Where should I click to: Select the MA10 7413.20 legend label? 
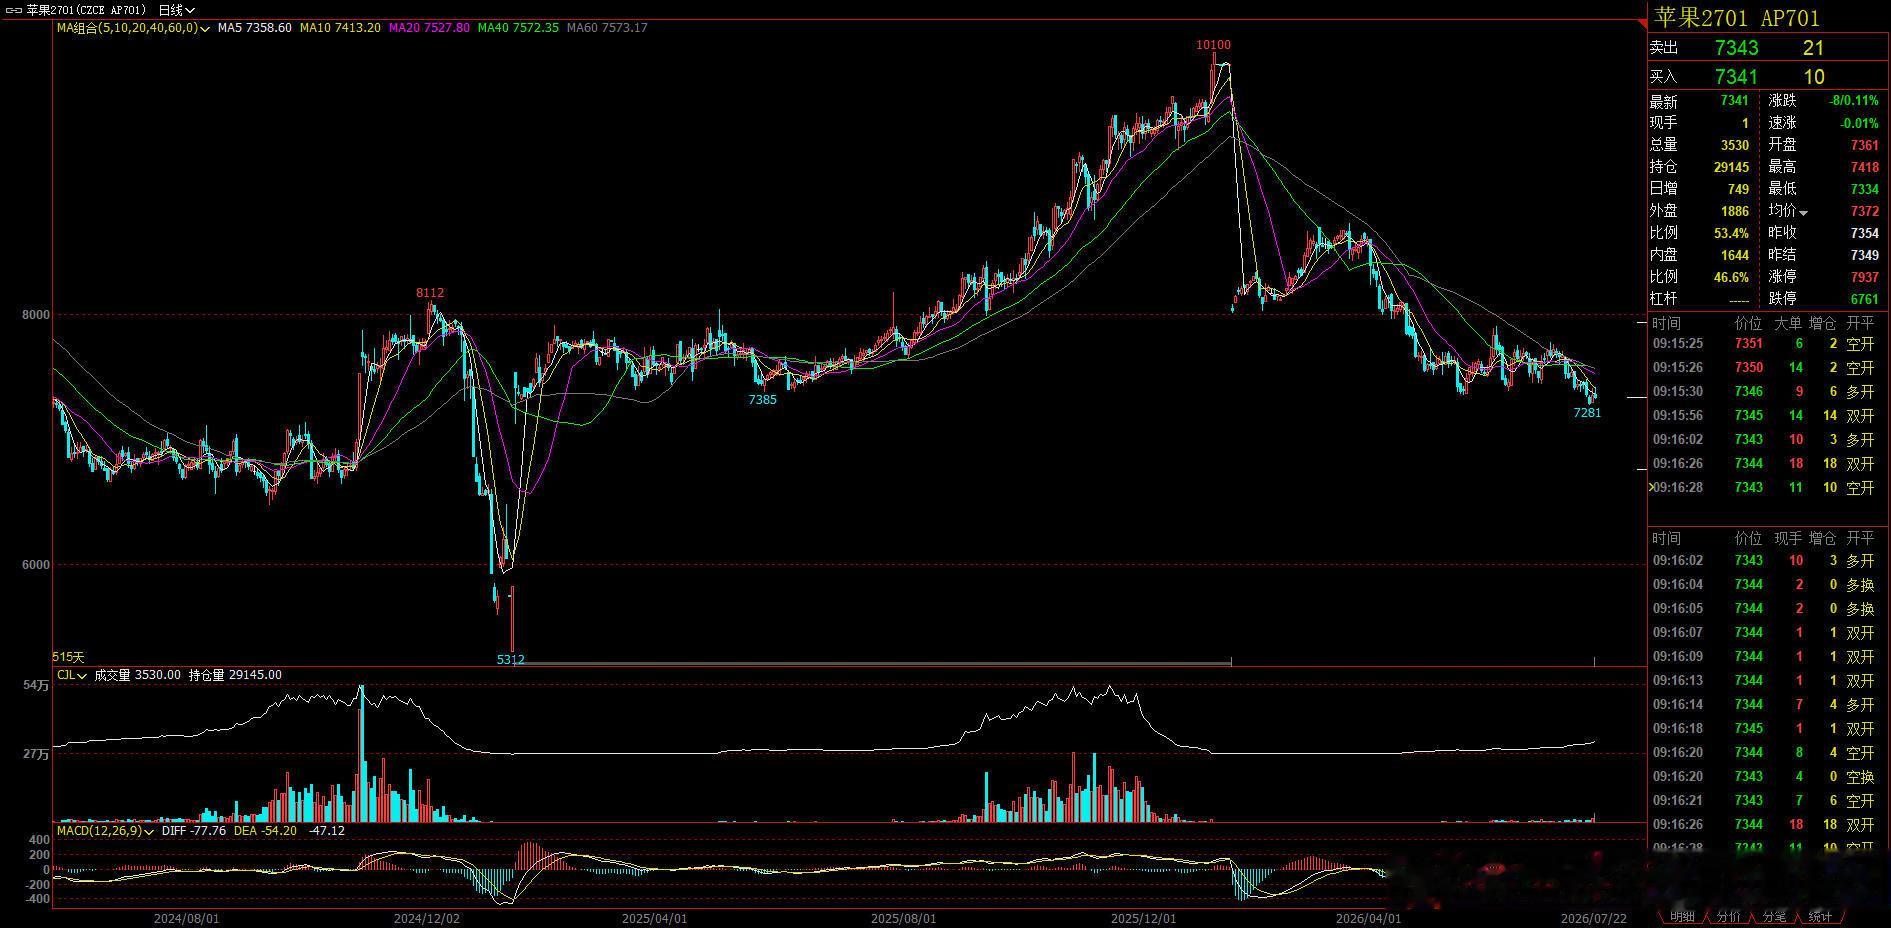(x=340, y=28)
